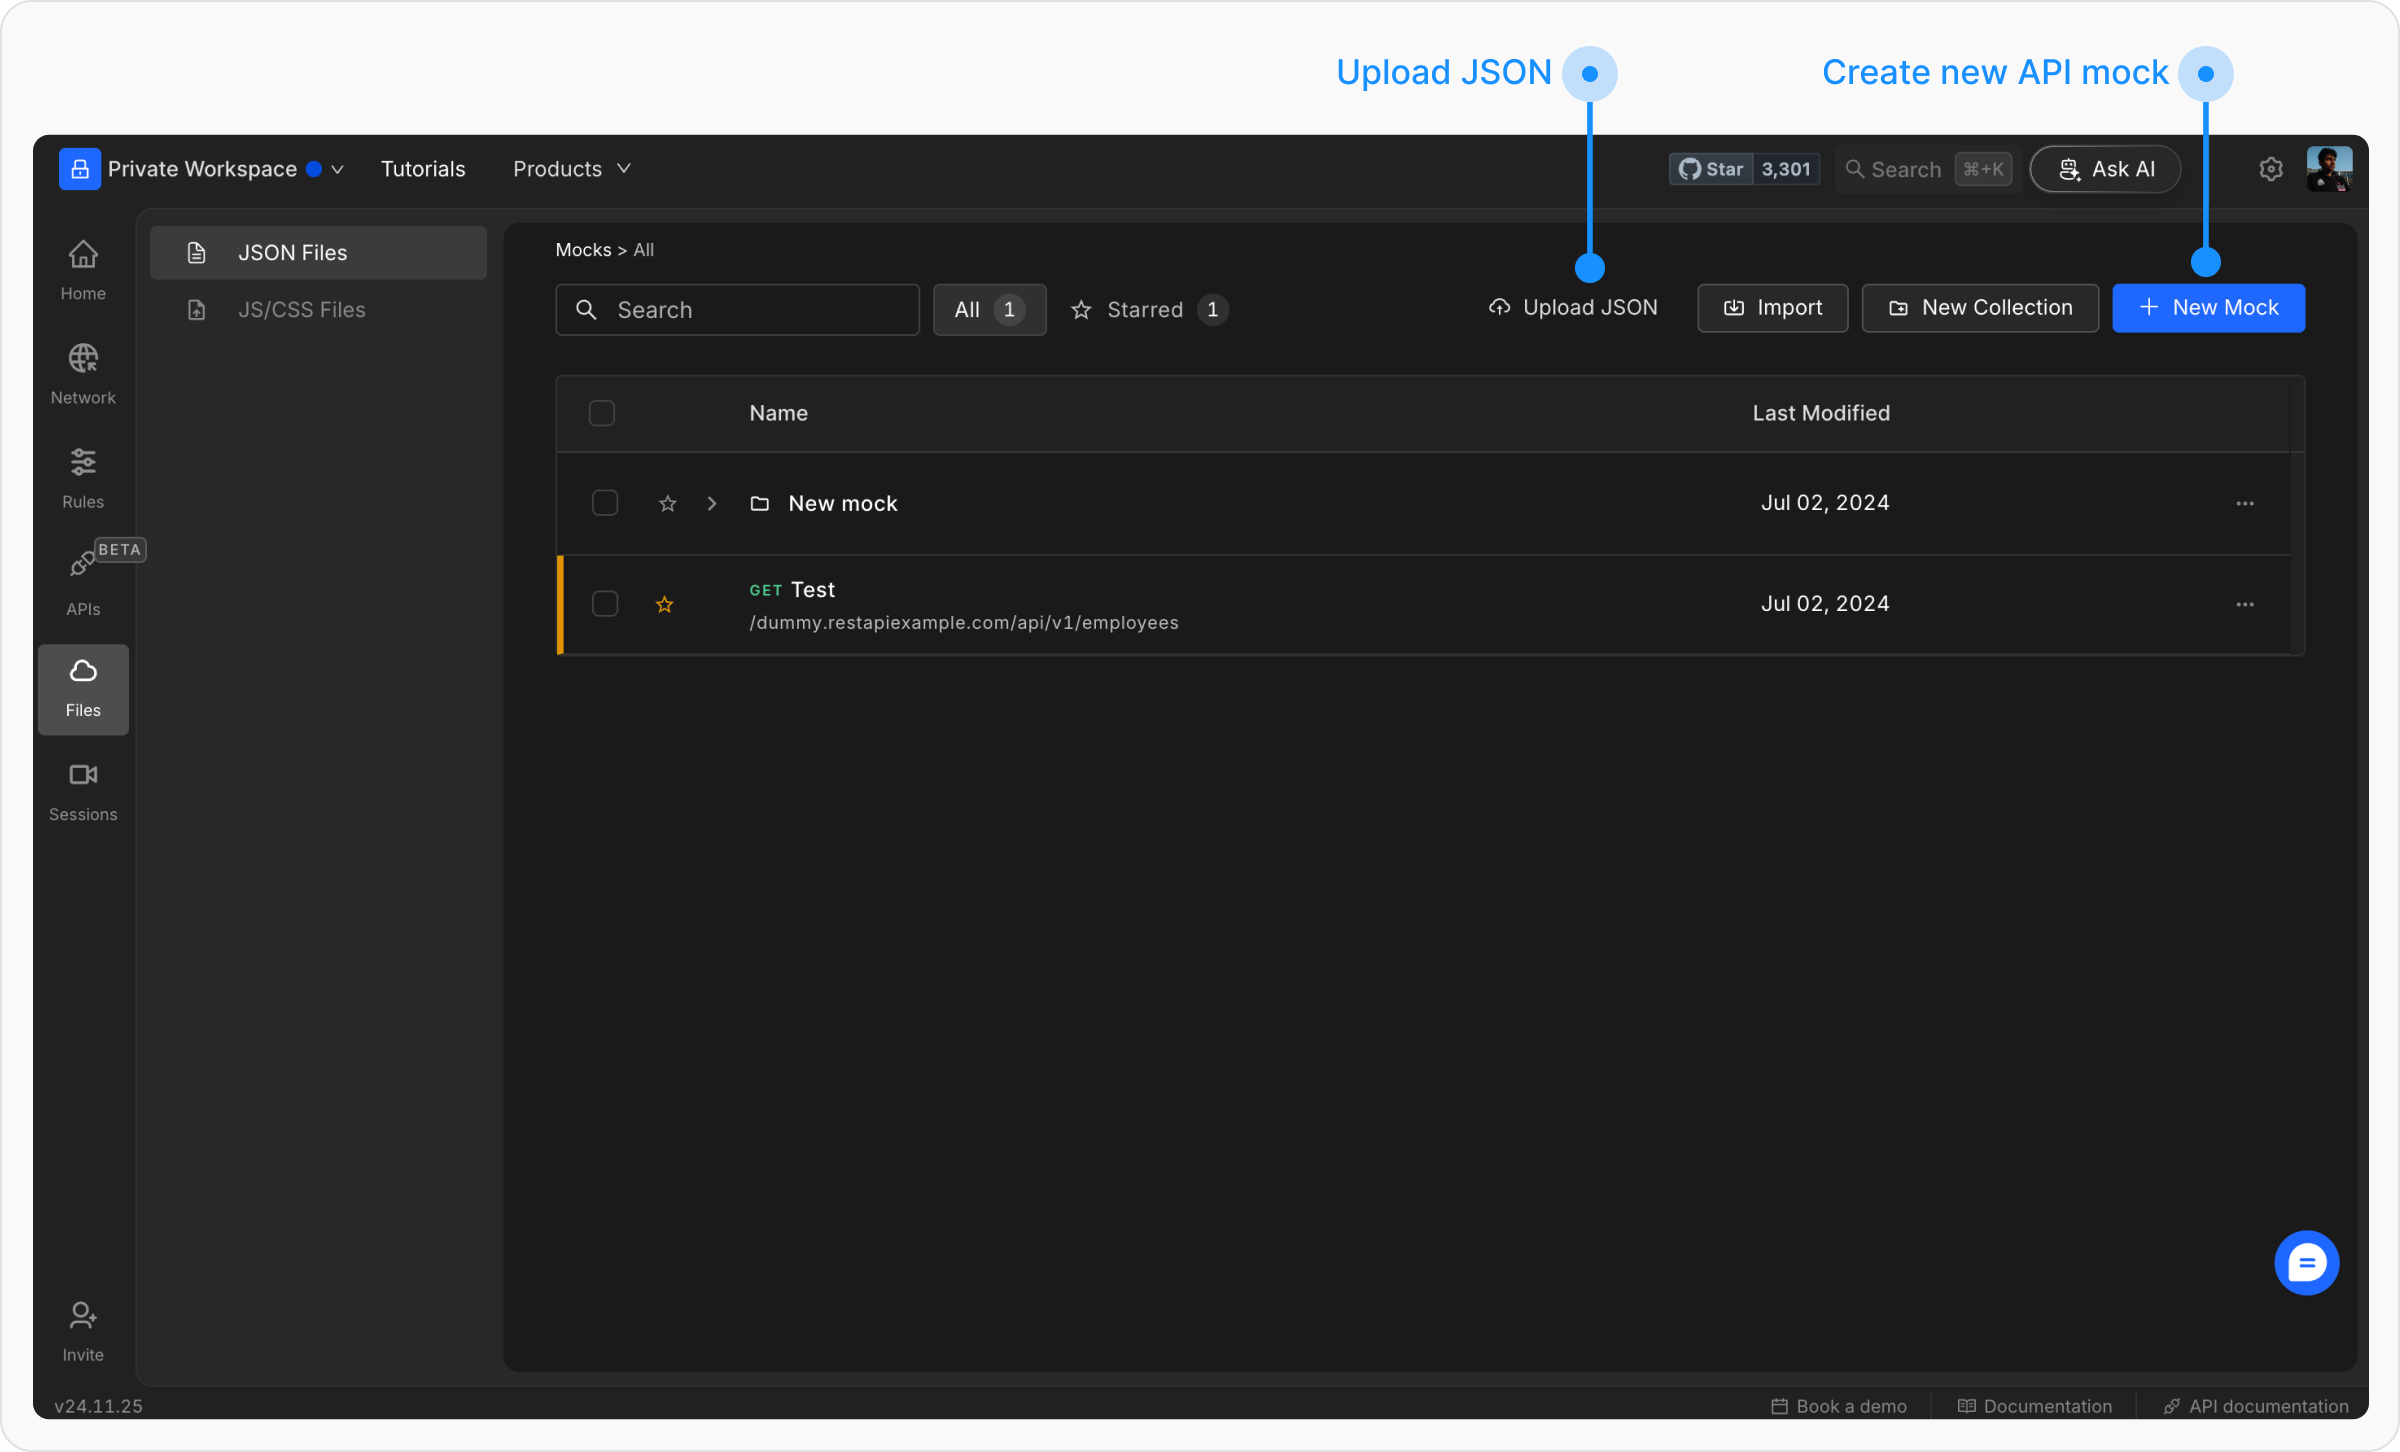Screen dimensions: 2400x1452
Task: Check the Test mock row checkbox
Action: [x=605, y=603]
